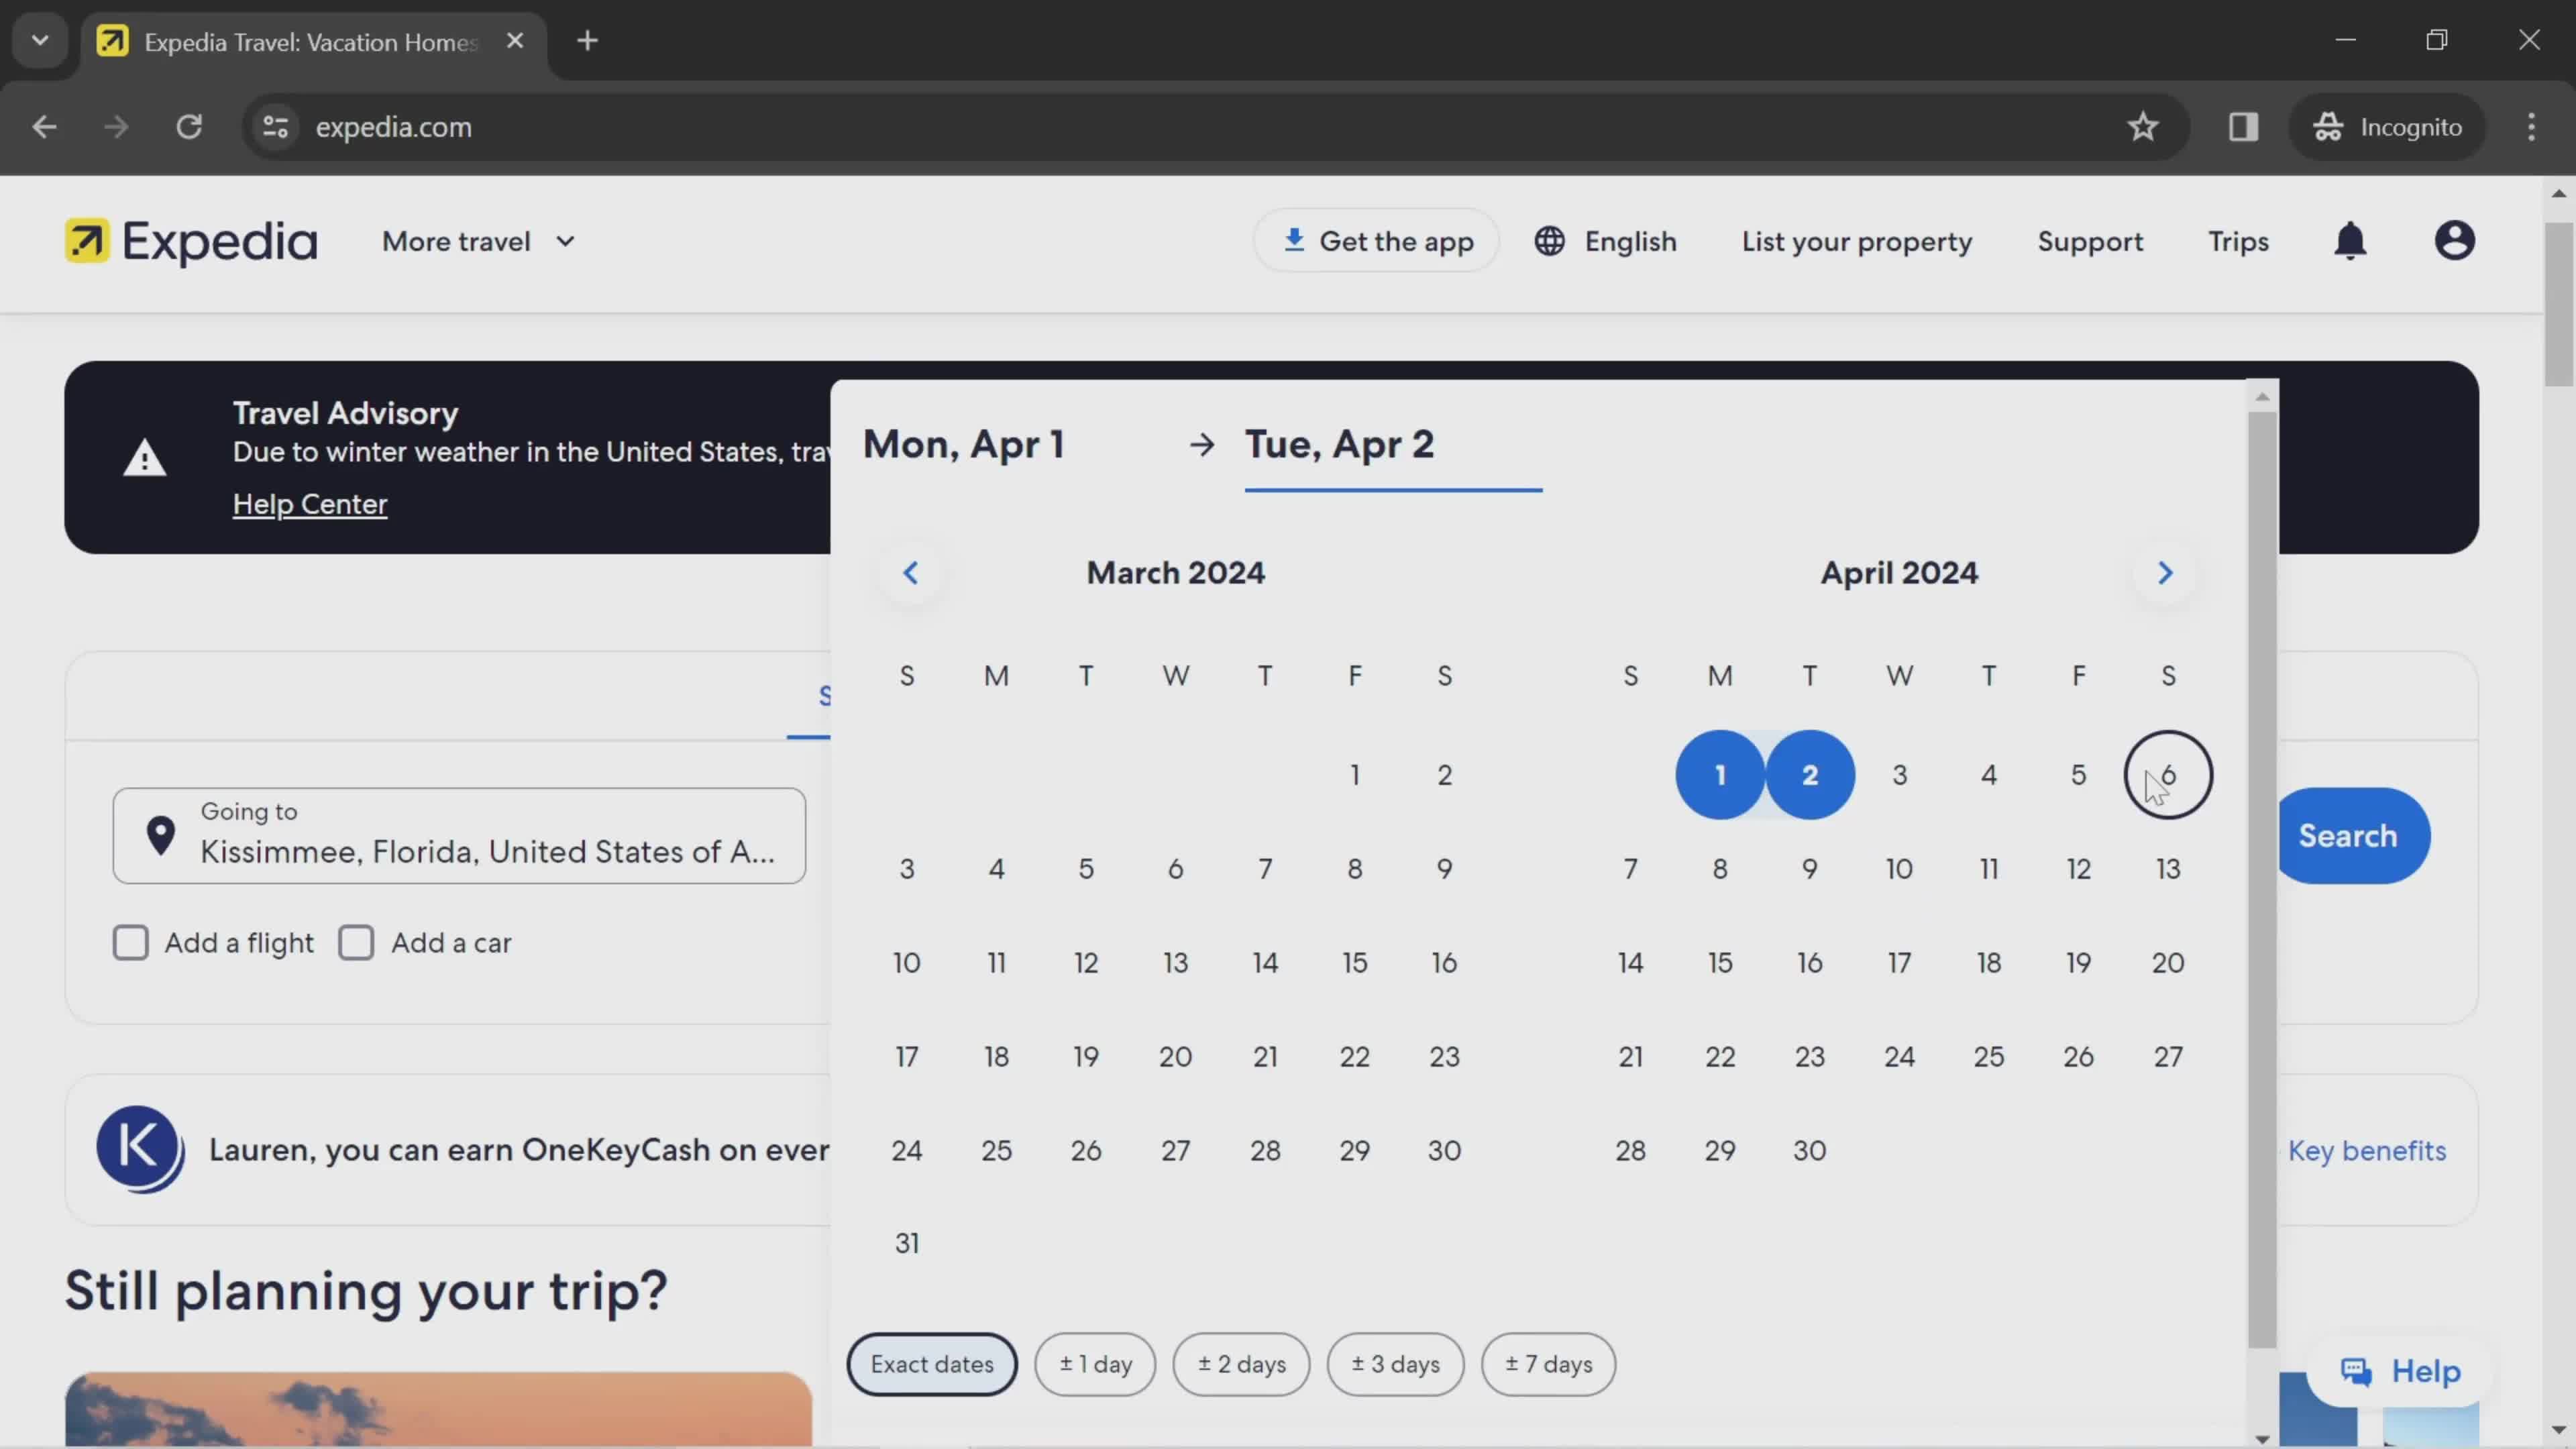Image resolution: width=2576 pixels, height=1449 pixels.
Task: Click the search magnifier Search button
Action: [2348, 835]
